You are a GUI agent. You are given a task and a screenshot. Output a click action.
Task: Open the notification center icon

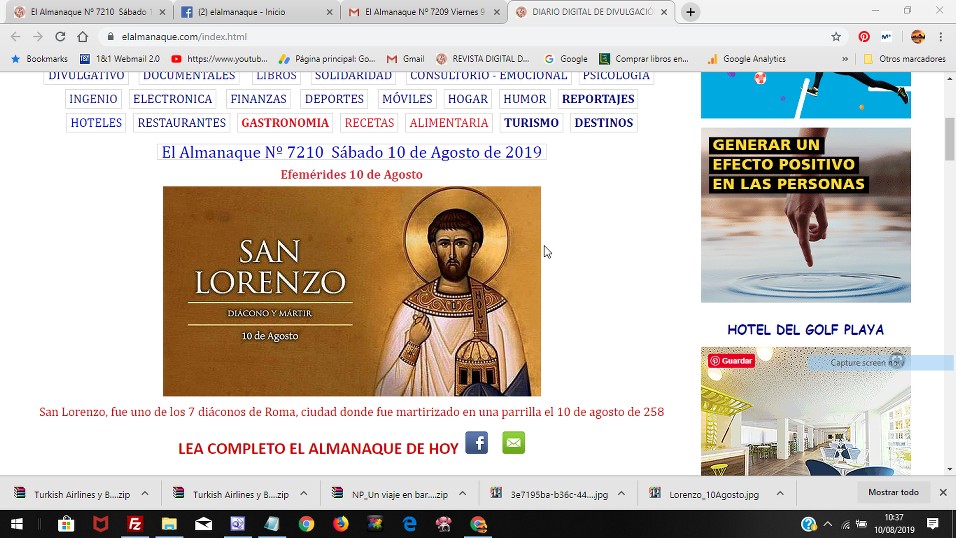click(x=932, y=524)
